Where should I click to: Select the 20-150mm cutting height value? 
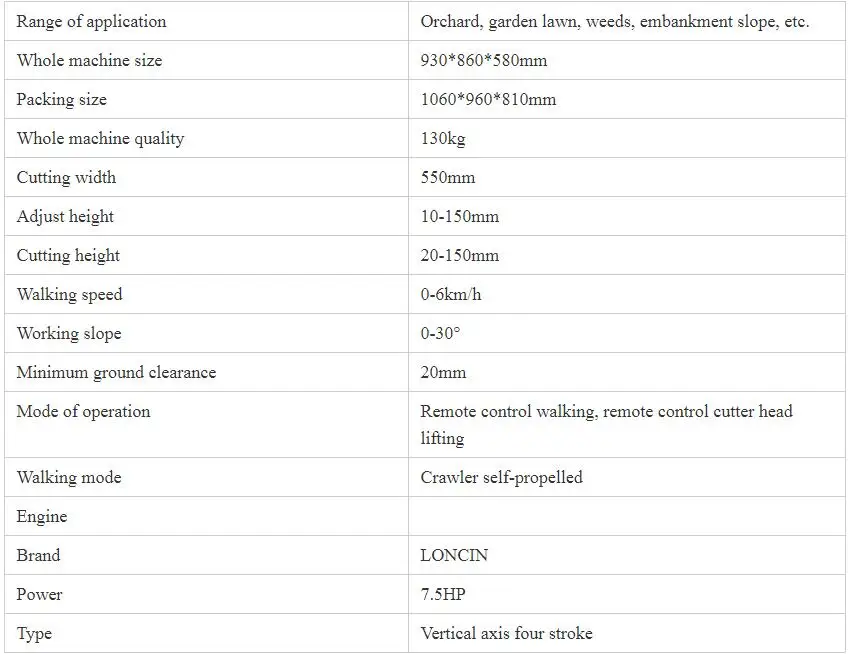459,255
